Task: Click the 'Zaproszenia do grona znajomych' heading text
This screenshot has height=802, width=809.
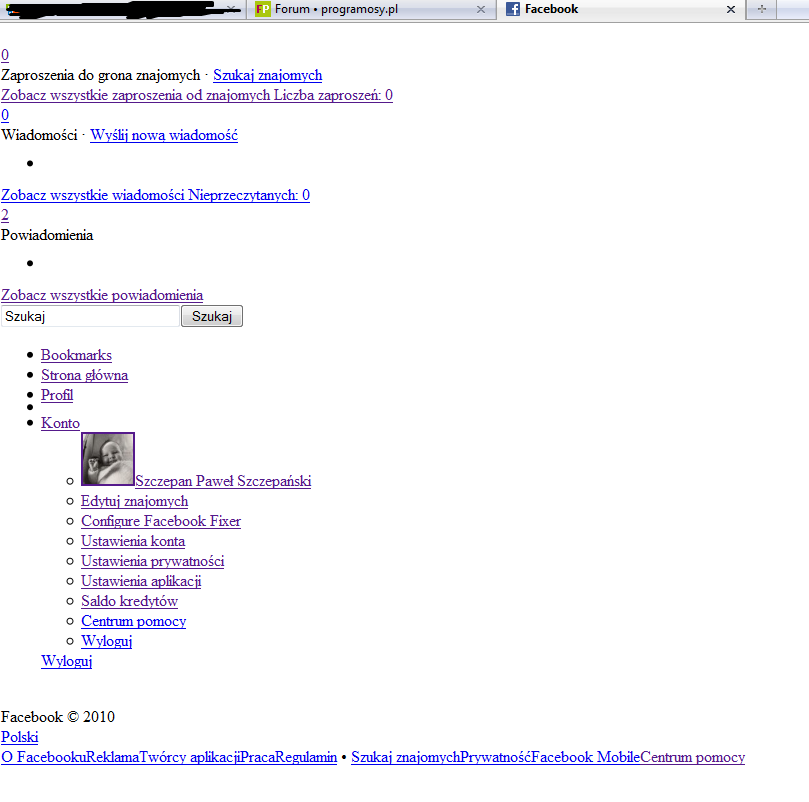Action: pos(101,75)
